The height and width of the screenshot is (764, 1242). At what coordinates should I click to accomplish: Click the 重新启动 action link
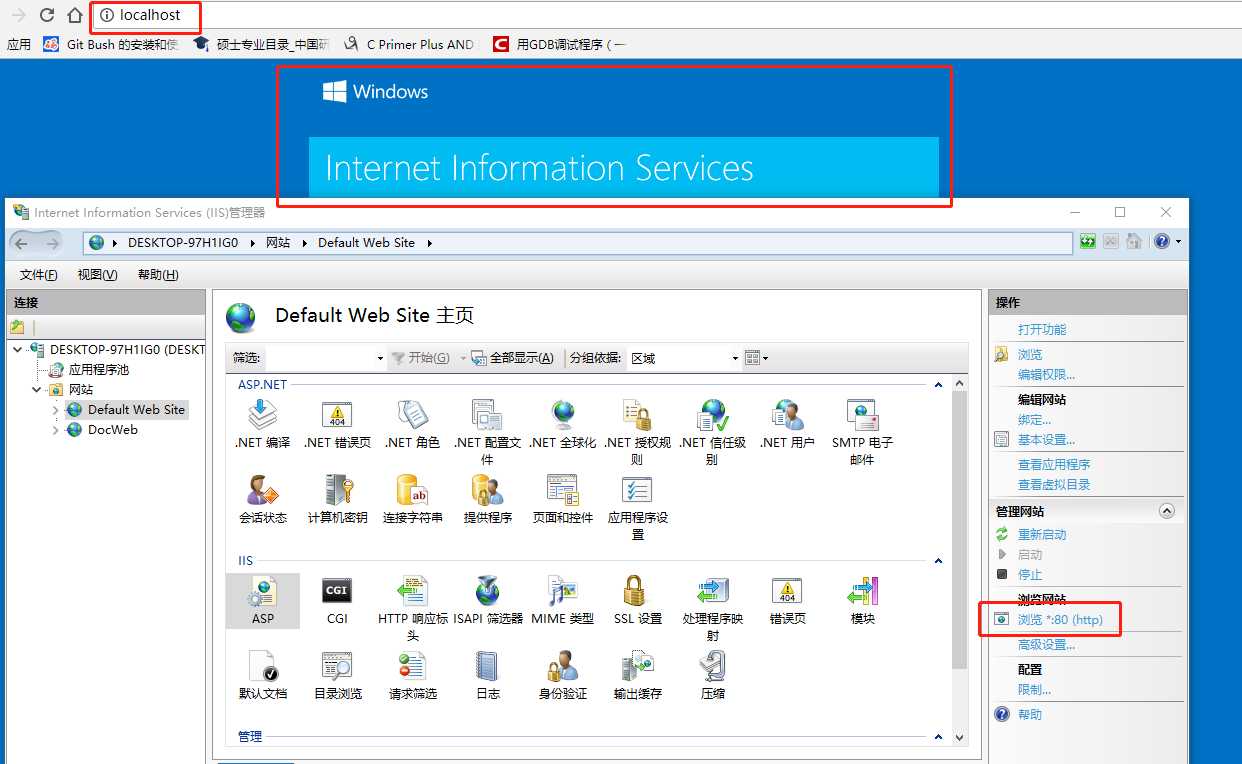point(1042,535)
